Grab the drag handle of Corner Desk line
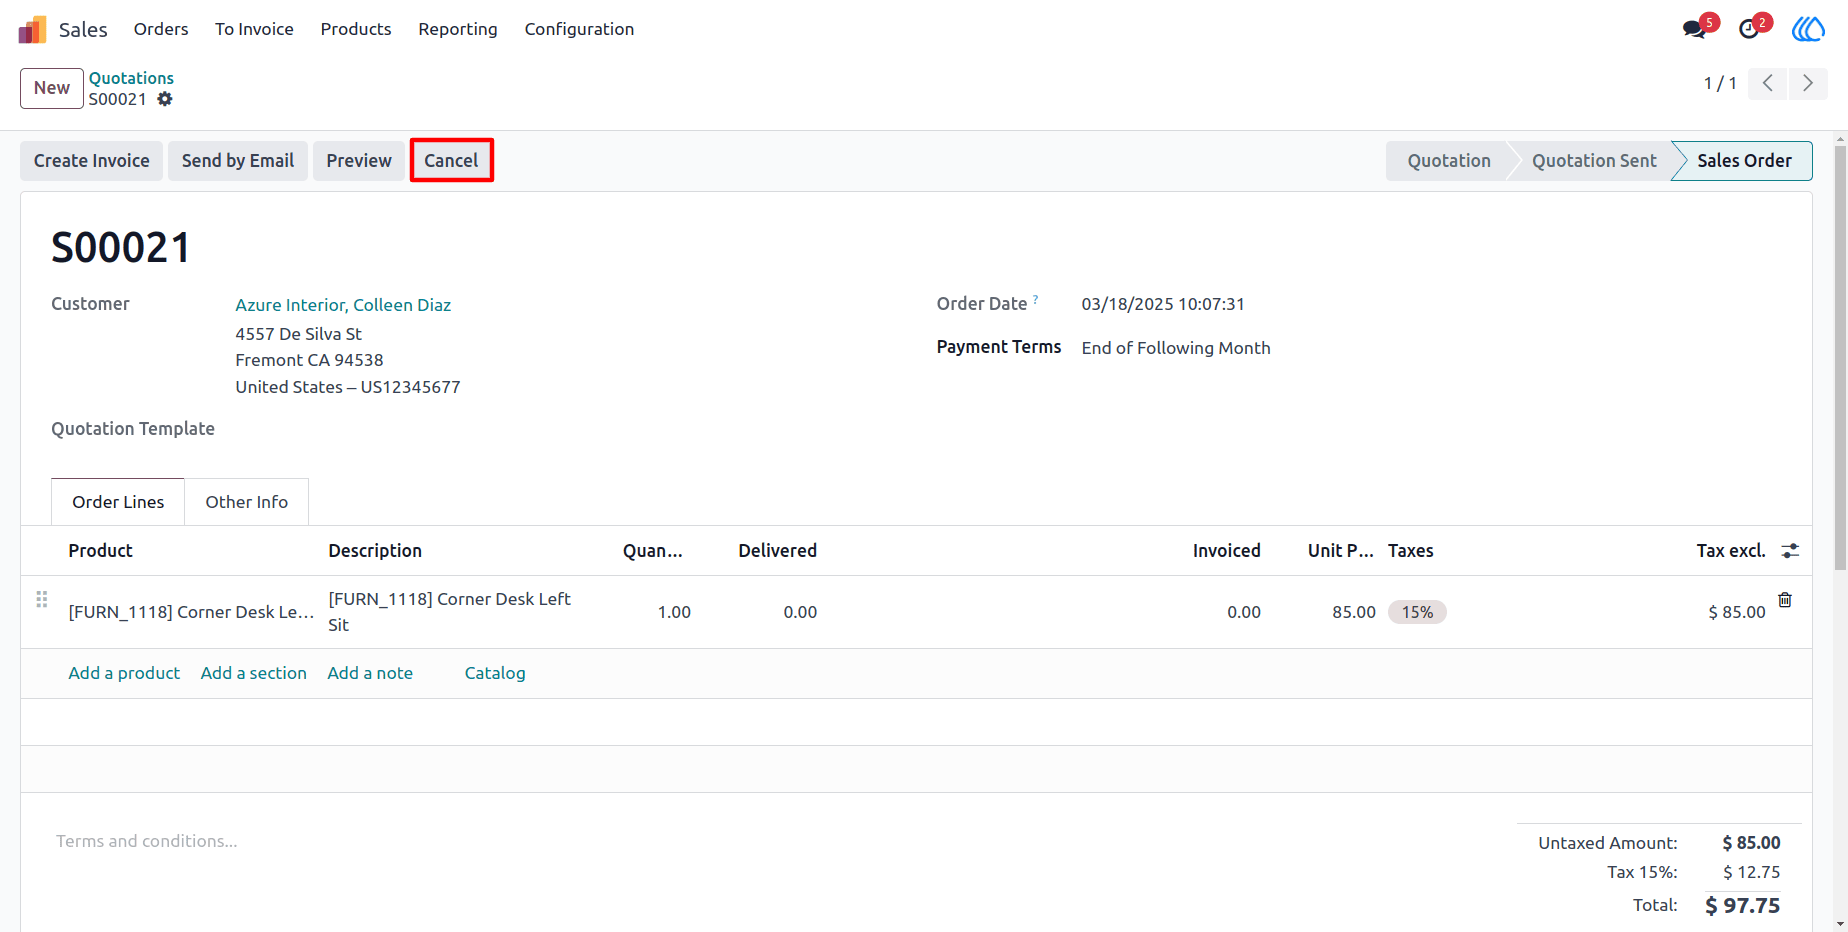The image size is (1848, 932). 42,599
